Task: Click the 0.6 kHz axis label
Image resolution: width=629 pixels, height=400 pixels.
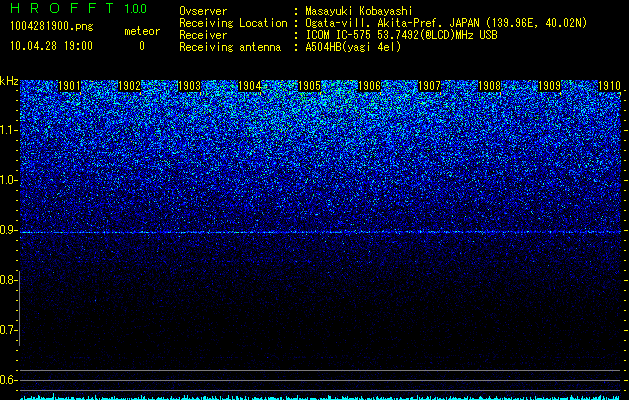Action: tap(9, 380)
